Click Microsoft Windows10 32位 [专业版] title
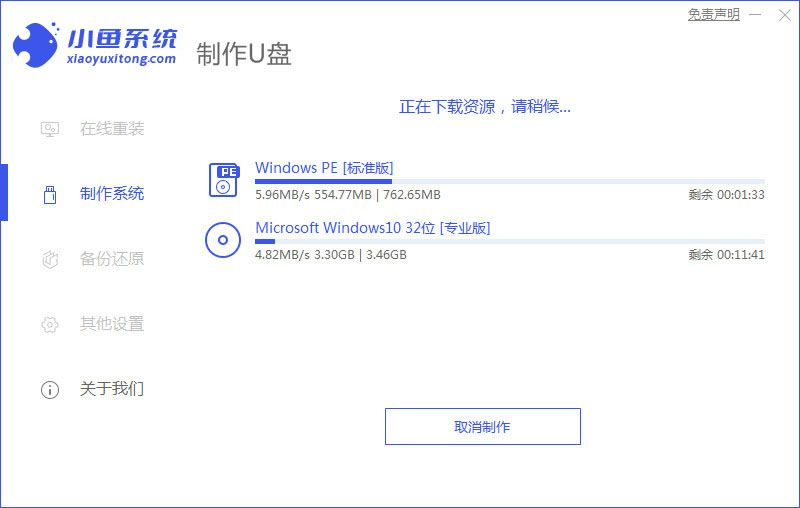The width and height of the screenshot is (800, 508). click(372, 228)
